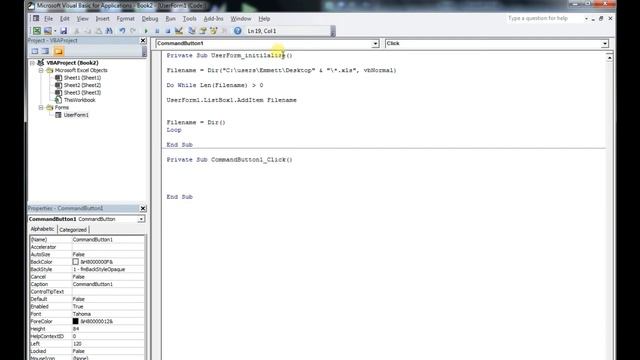Click the Break (pause) icon
The height and width of the screenshot is (360, 640).
[157, 31]
